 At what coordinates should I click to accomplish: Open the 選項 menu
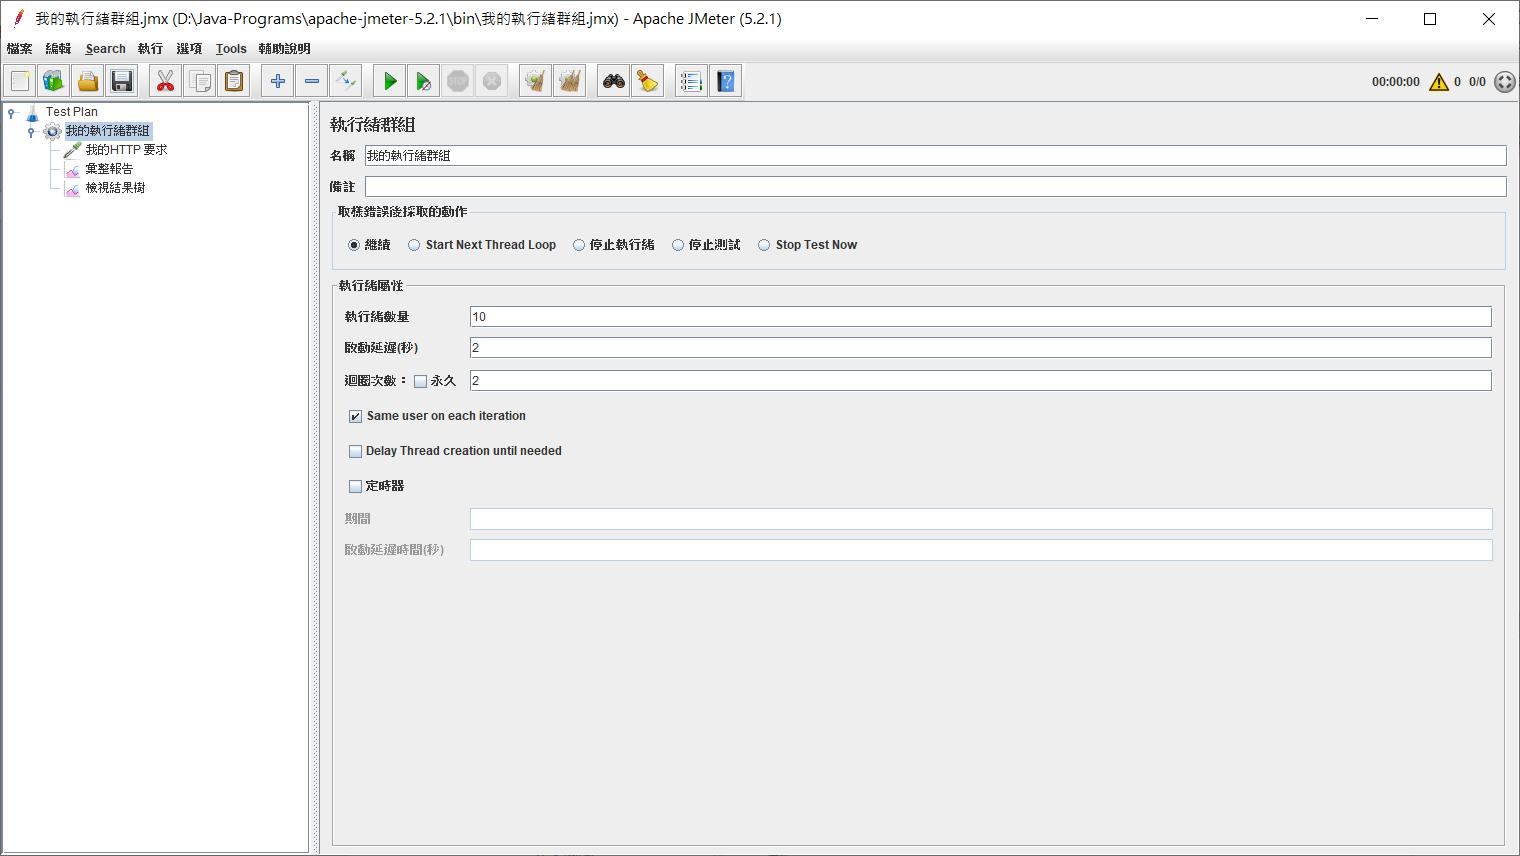point(189,48)
